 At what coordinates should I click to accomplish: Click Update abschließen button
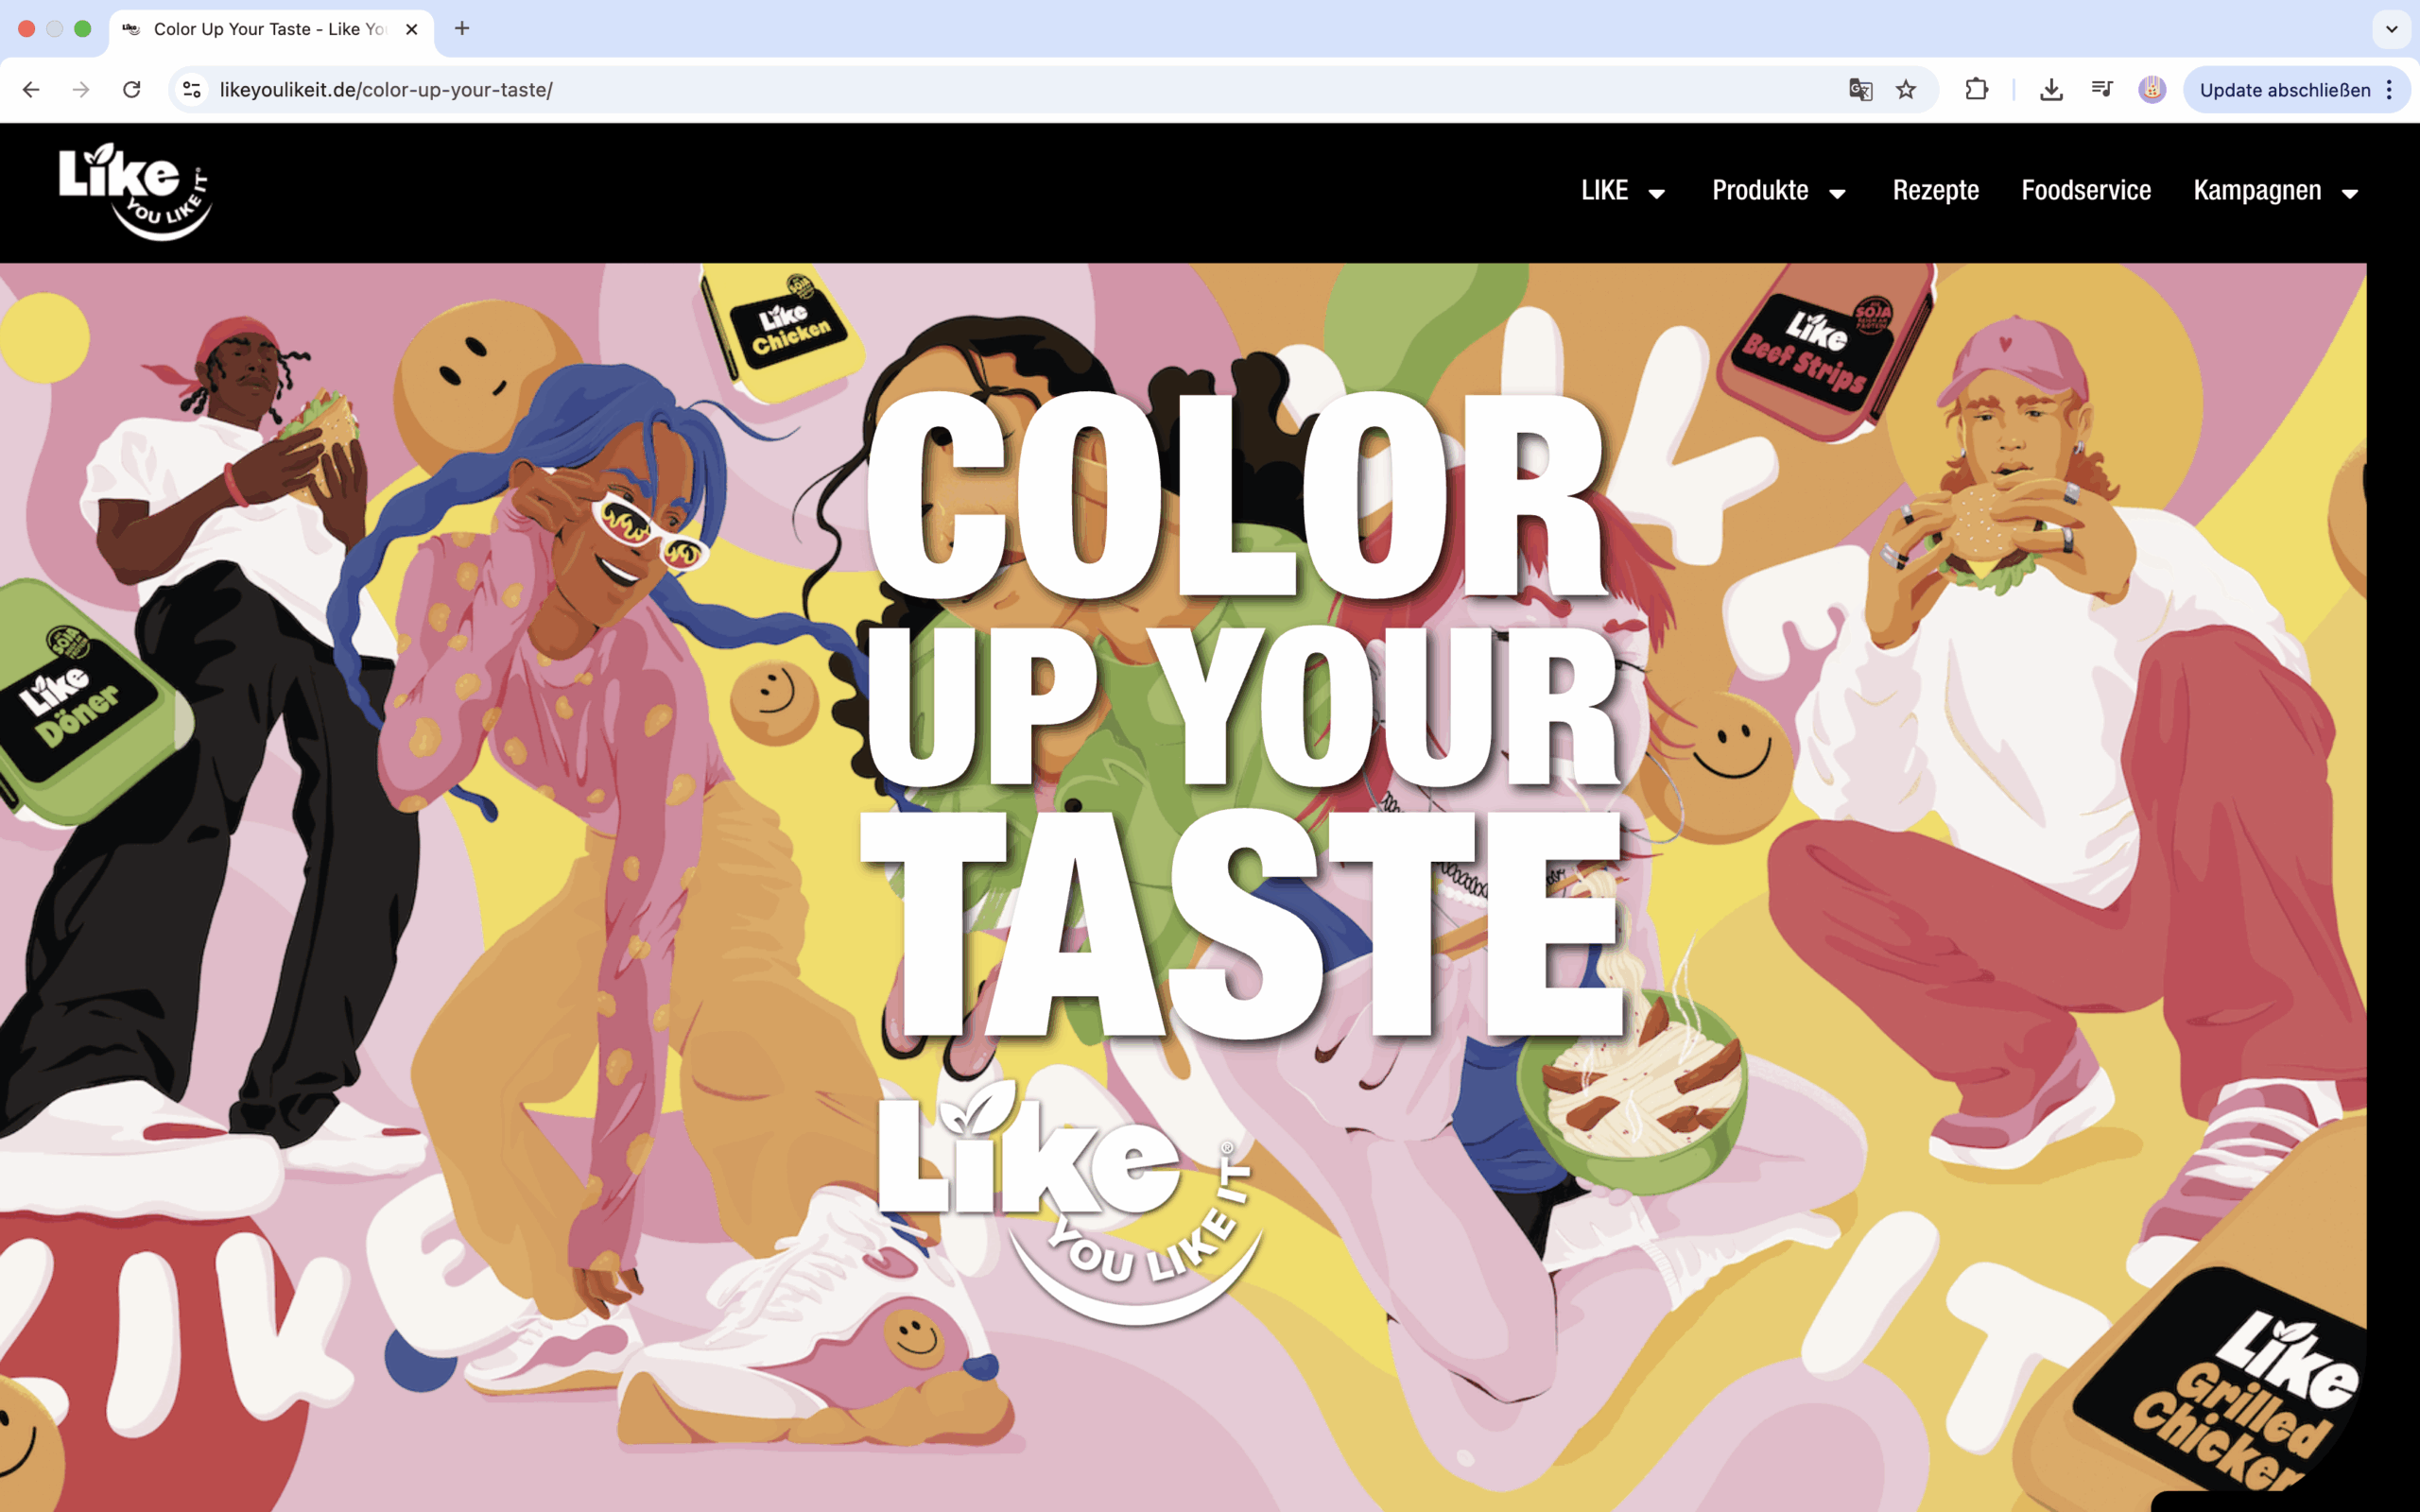(x=2284, y=90)
